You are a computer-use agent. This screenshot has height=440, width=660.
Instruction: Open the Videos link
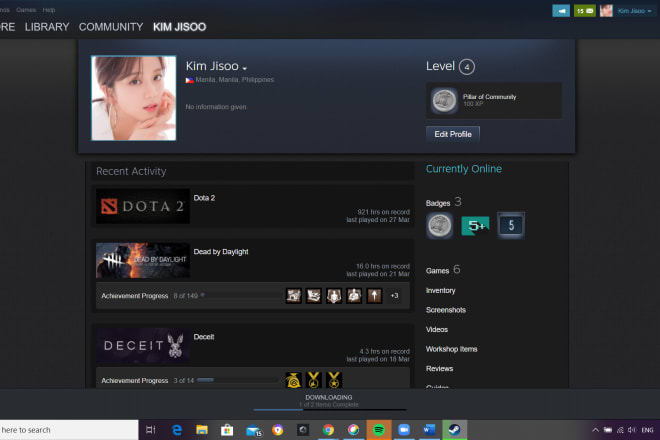pos(436,330)
